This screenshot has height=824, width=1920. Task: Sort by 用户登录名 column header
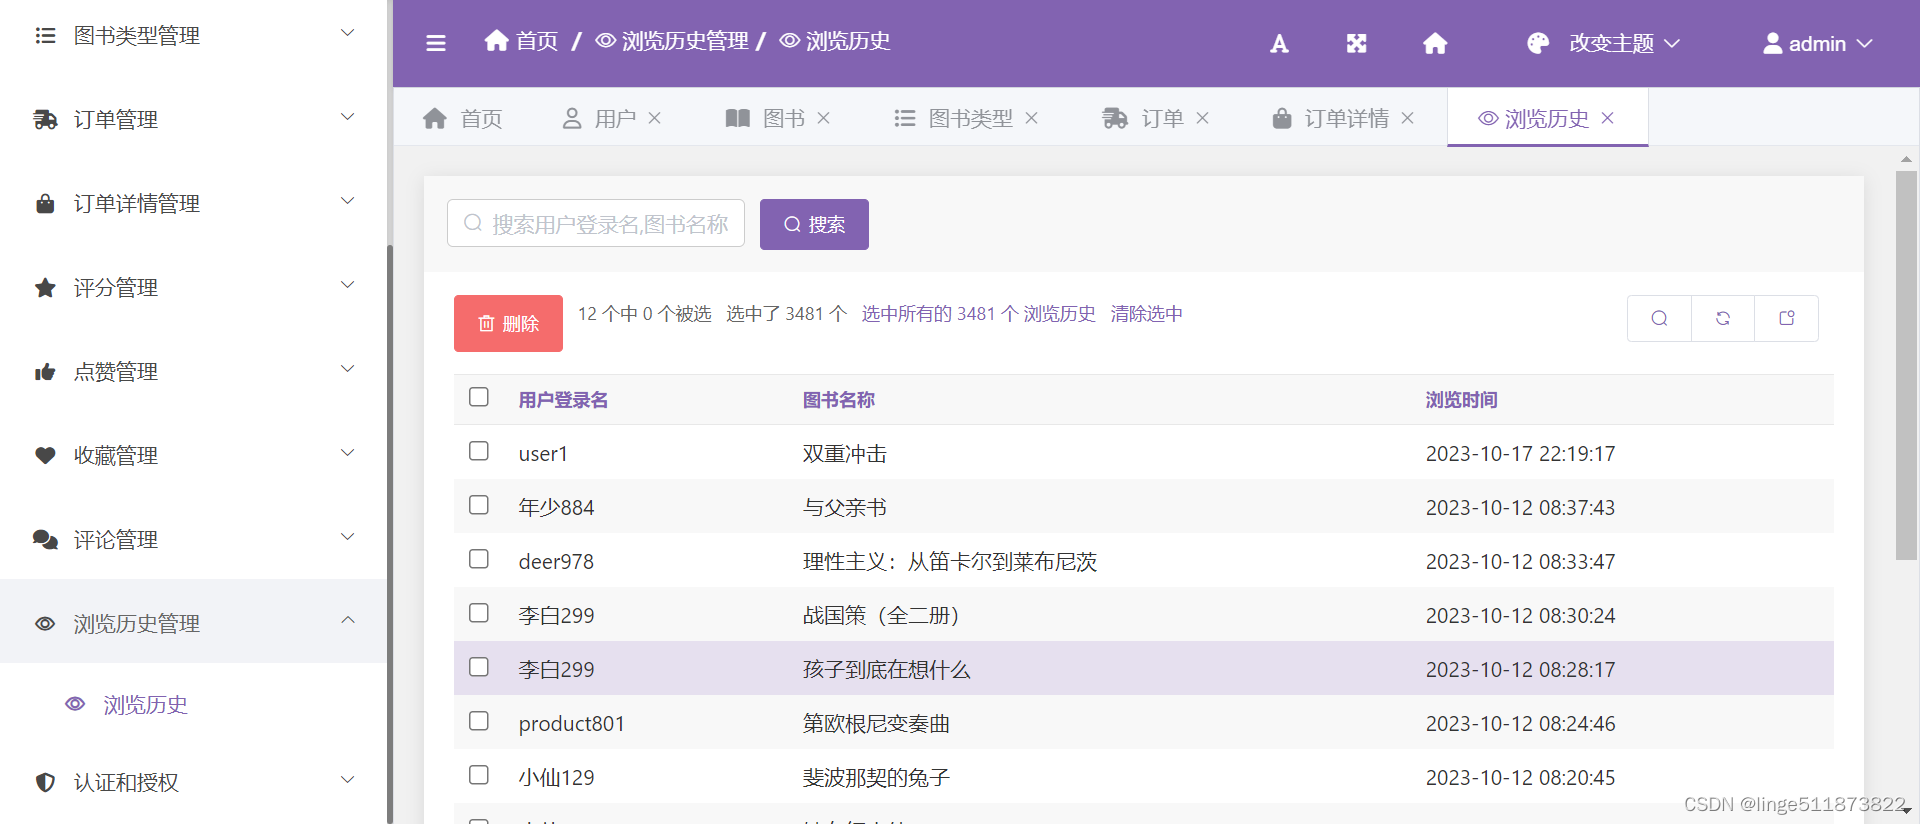(563, 400)
